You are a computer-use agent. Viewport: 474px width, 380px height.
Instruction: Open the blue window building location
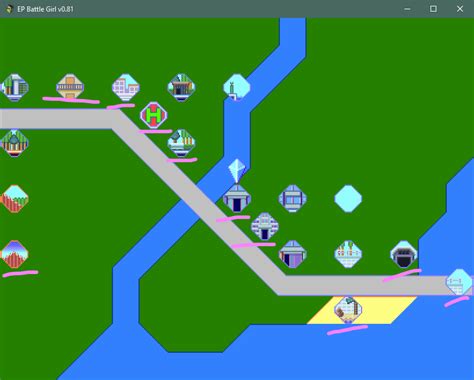[x=292, y=199]
